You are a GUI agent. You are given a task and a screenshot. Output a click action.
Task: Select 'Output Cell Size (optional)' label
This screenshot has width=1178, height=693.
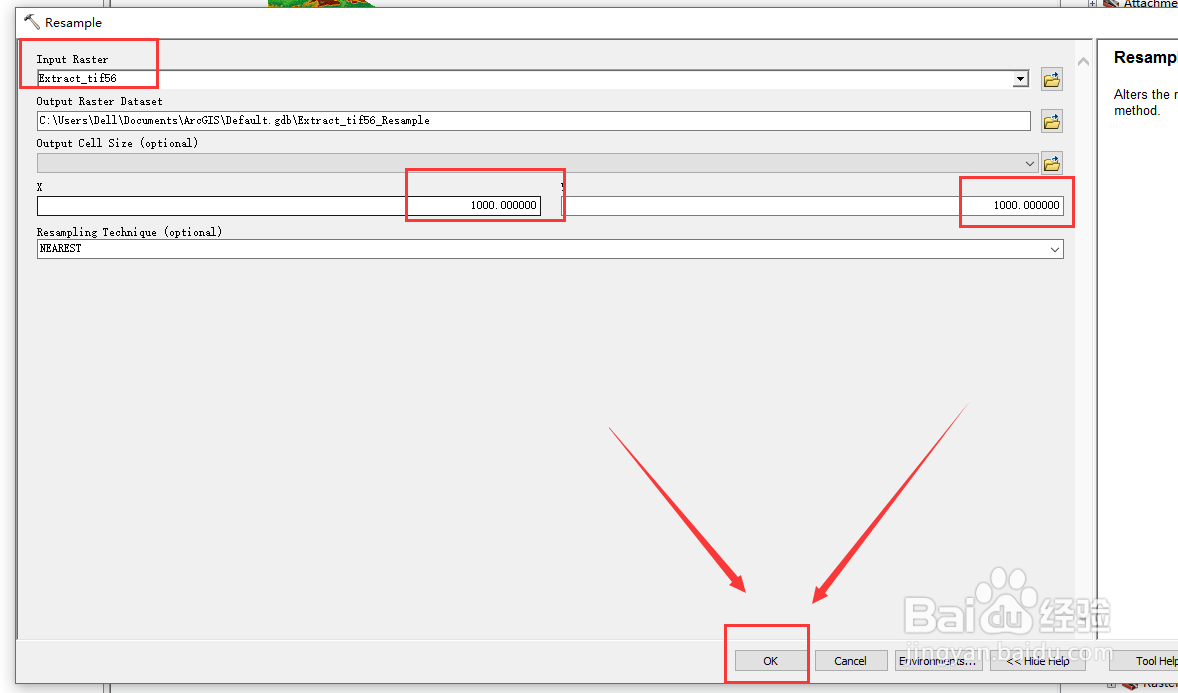coord(117,143)
